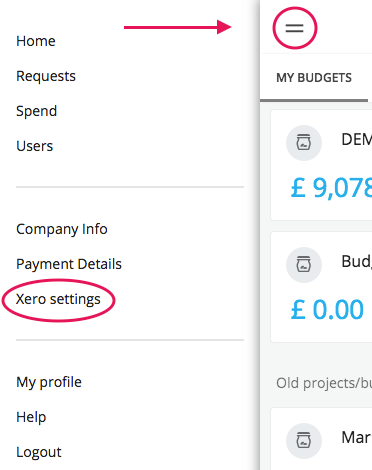Open the Spend menu item
This screenshot has height=470, width=372.
[37, 111]
